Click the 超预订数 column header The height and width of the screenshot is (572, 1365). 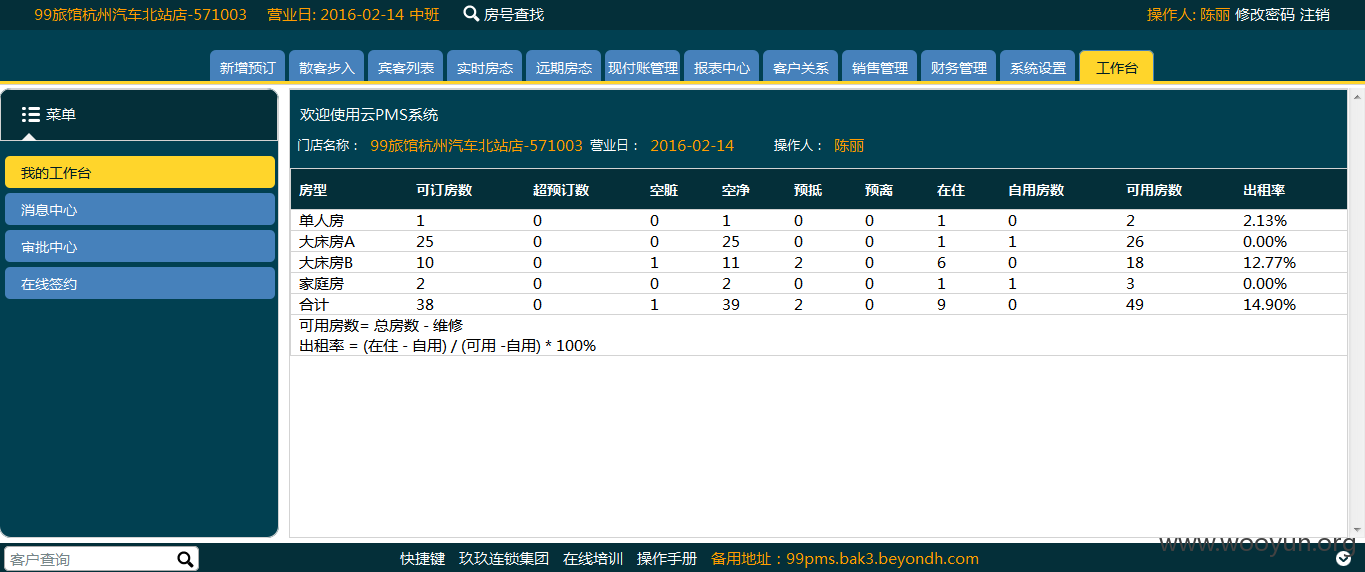(561, 189)
